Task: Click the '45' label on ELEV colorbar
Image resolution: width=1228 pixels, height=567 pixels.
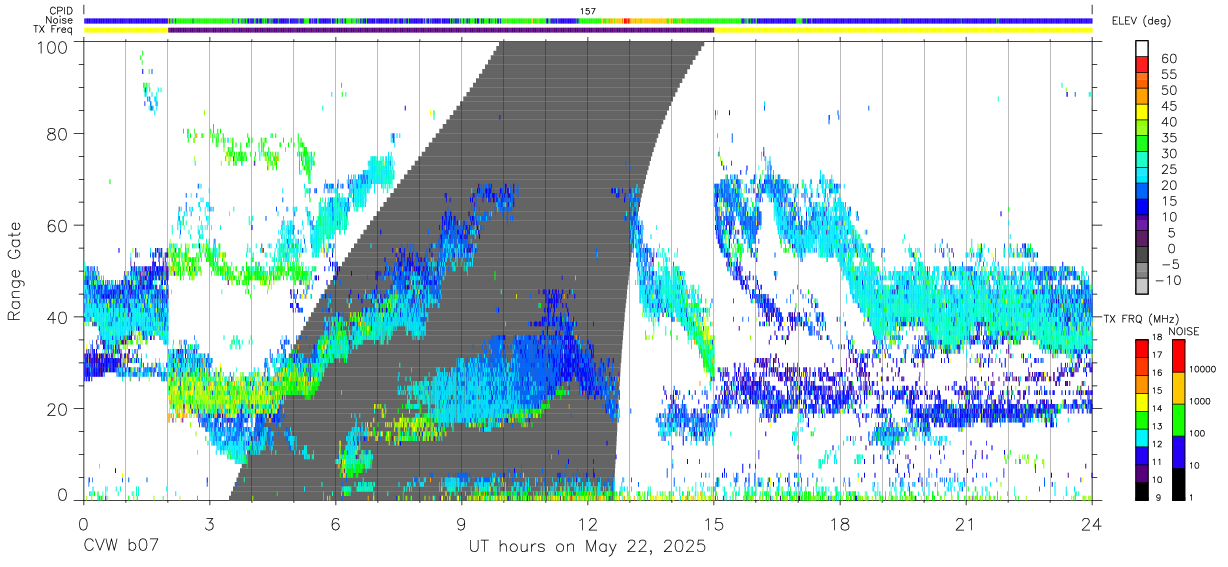Action: click(1168, 106)
